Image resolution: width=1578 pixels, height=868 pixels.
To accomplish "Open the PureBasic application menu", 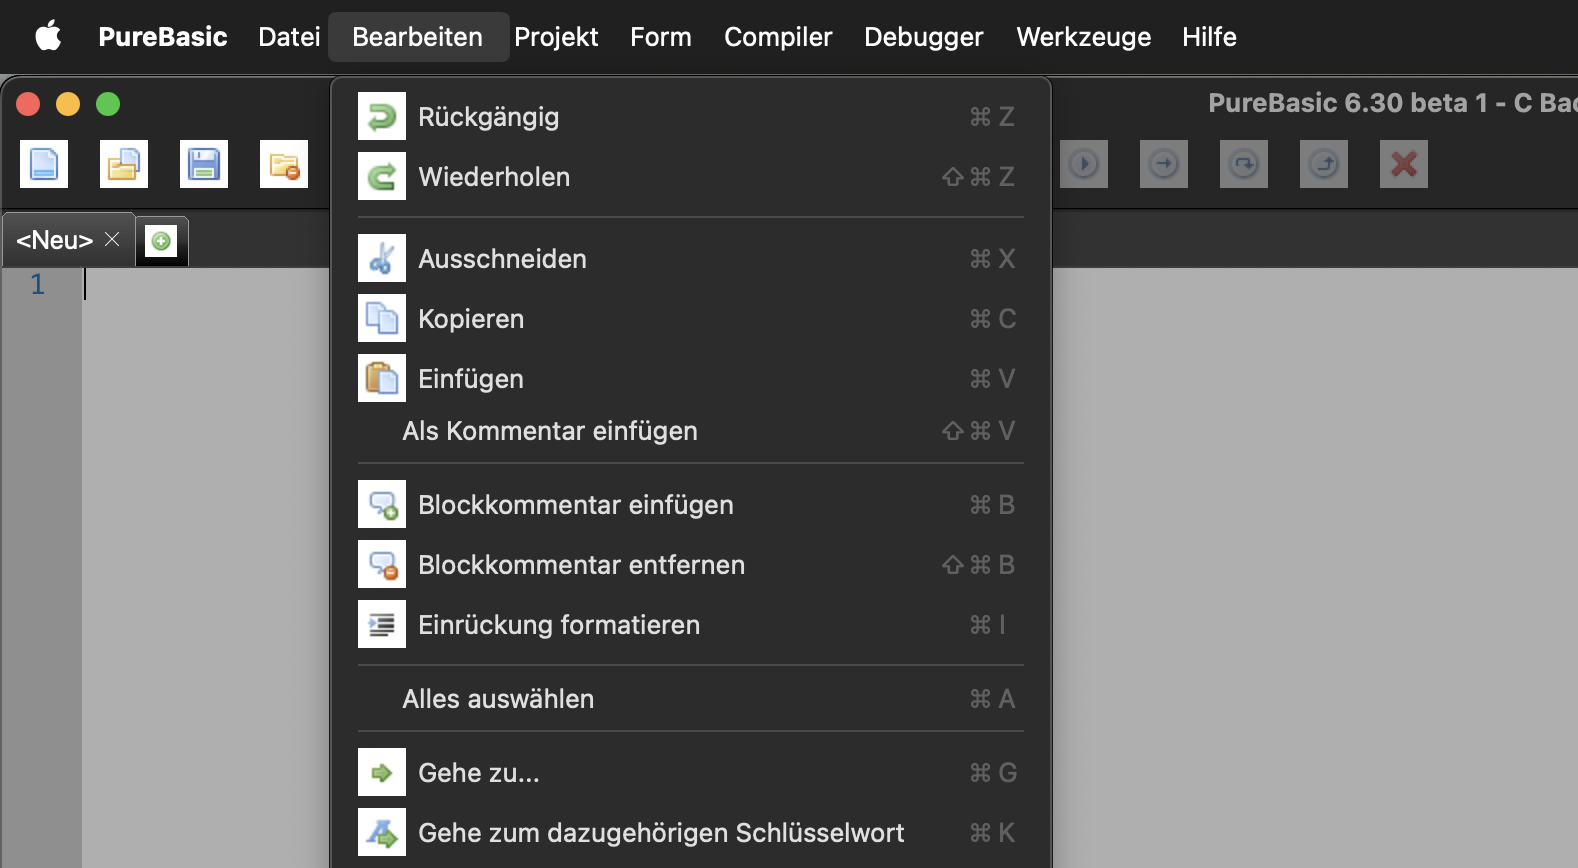I will click(163, 37).
